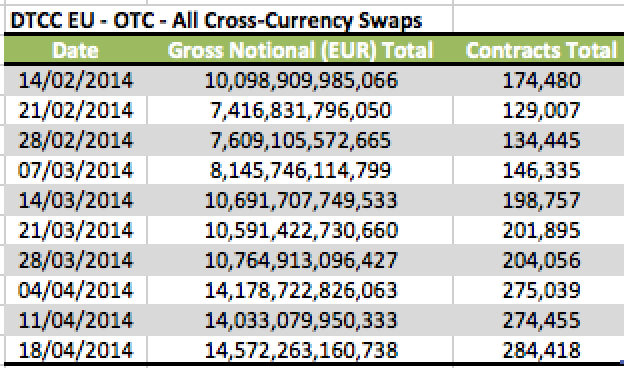Viewport: 624px width, 368px height.
Task: Select notional cell 8,145,746,114,799
Action: coord(301,170)
